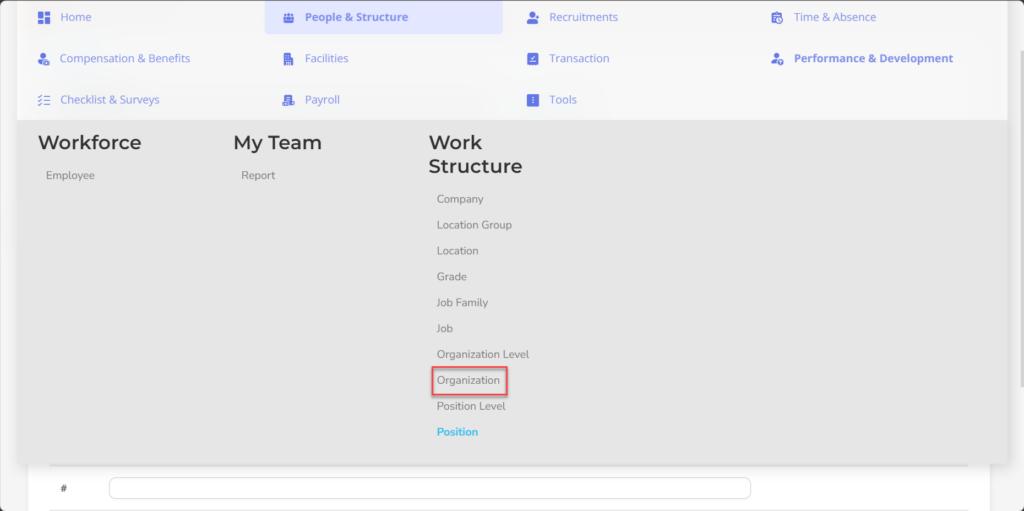This screenshot has width=1024, height=511.
Task: Click the Tools icon
Action: [533, 100]
